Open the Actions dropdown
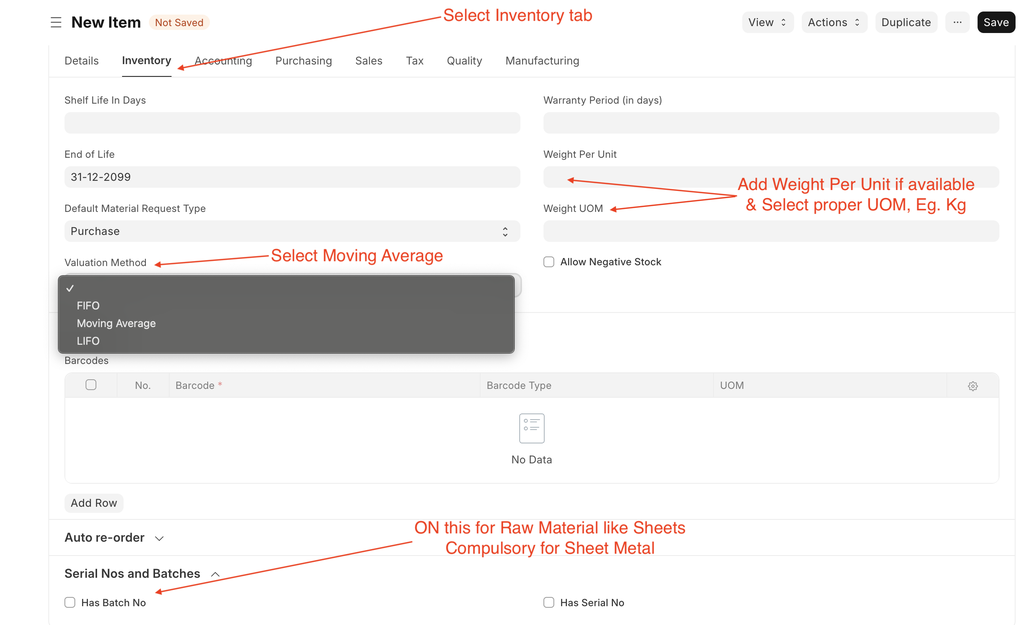This screenshot has width=1024, height=625. tap(834, 22)
